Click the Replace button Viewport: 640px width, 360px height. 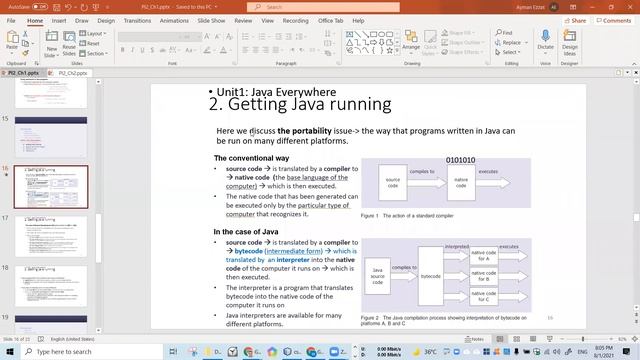511,42
